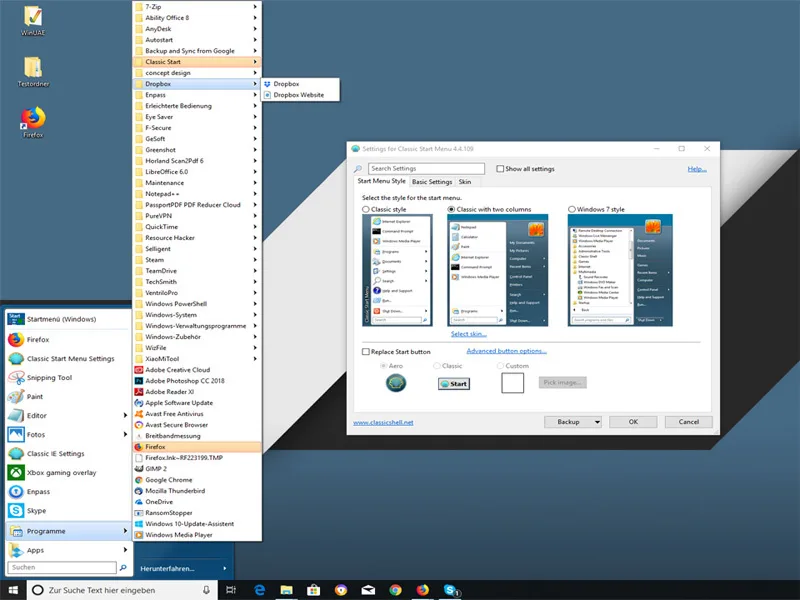Choose Custom start button radio
Viewport: 800px width, 600px height.
(500, 366)
